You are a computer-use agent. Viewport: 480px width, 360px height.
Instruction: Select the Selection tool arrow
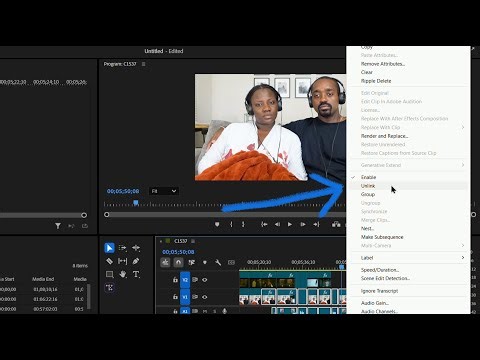(109, 248)
